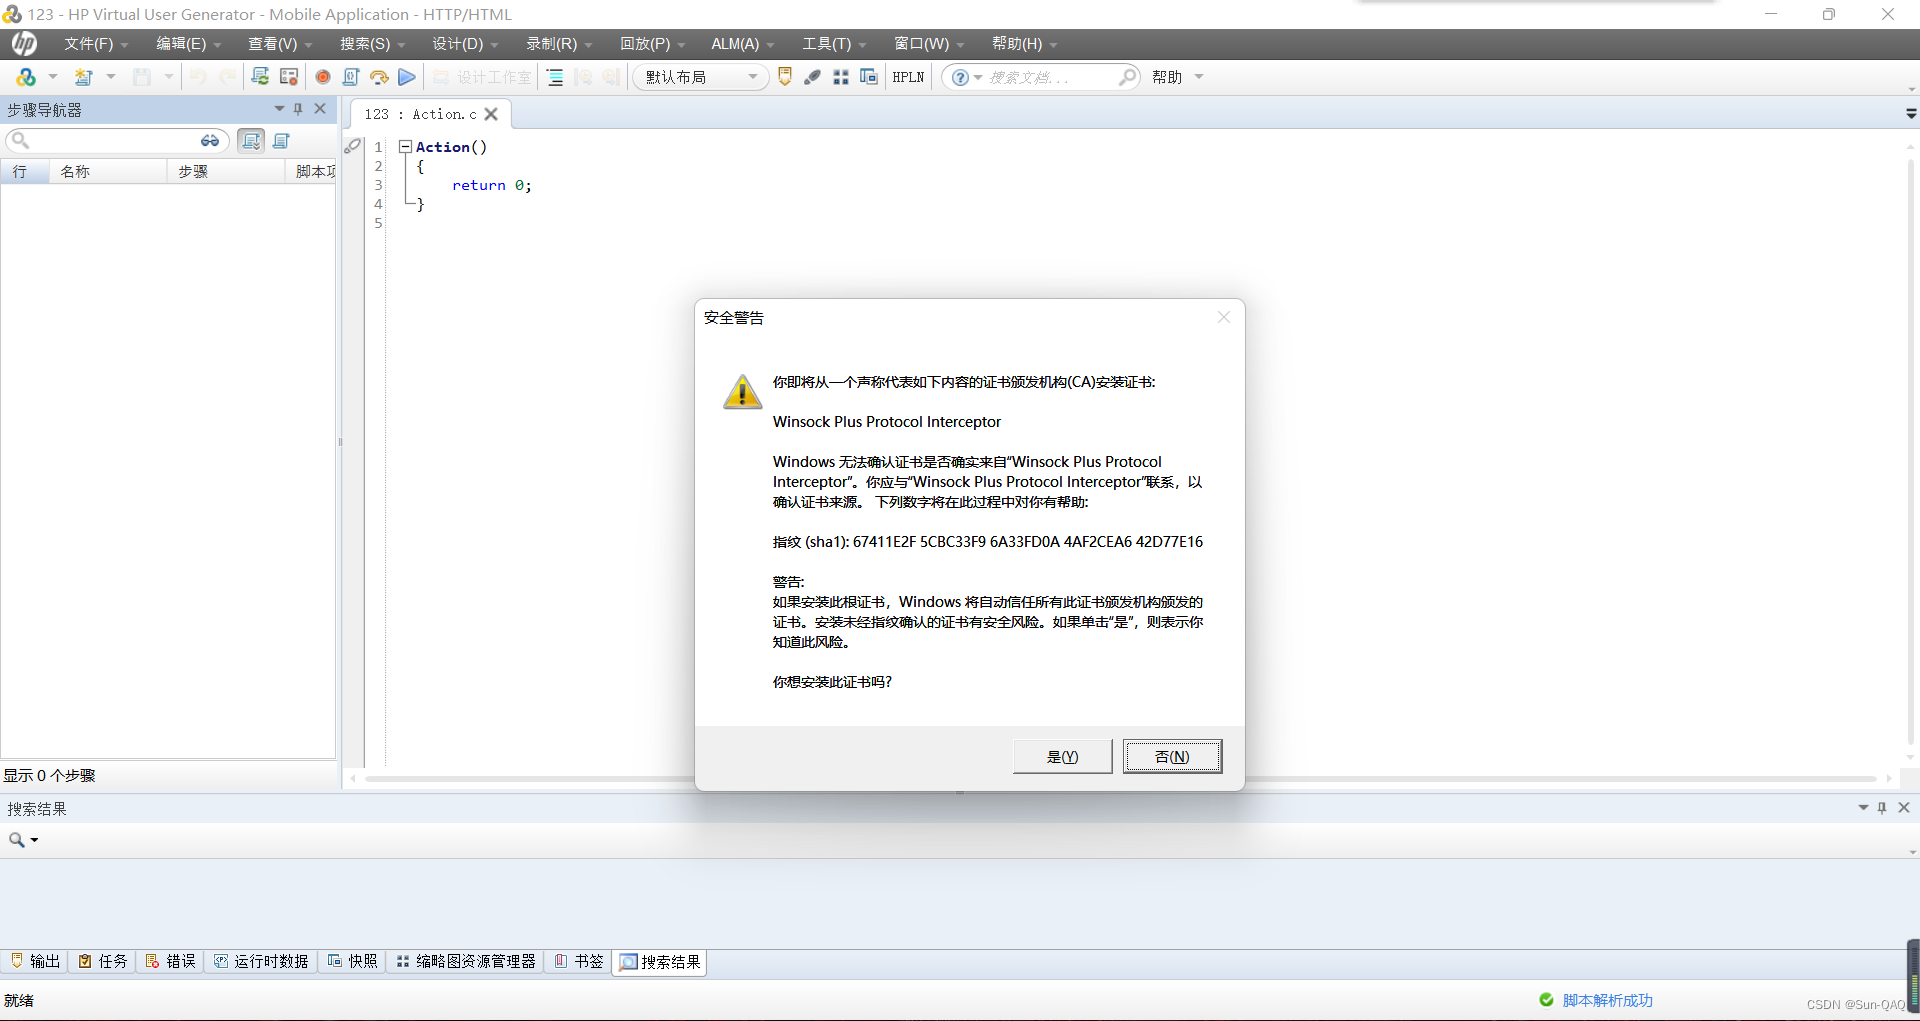This screenshot has width=1920, height=1021.
Task: Switch to the 任务 bottom tab
Action: click(103, 961)
